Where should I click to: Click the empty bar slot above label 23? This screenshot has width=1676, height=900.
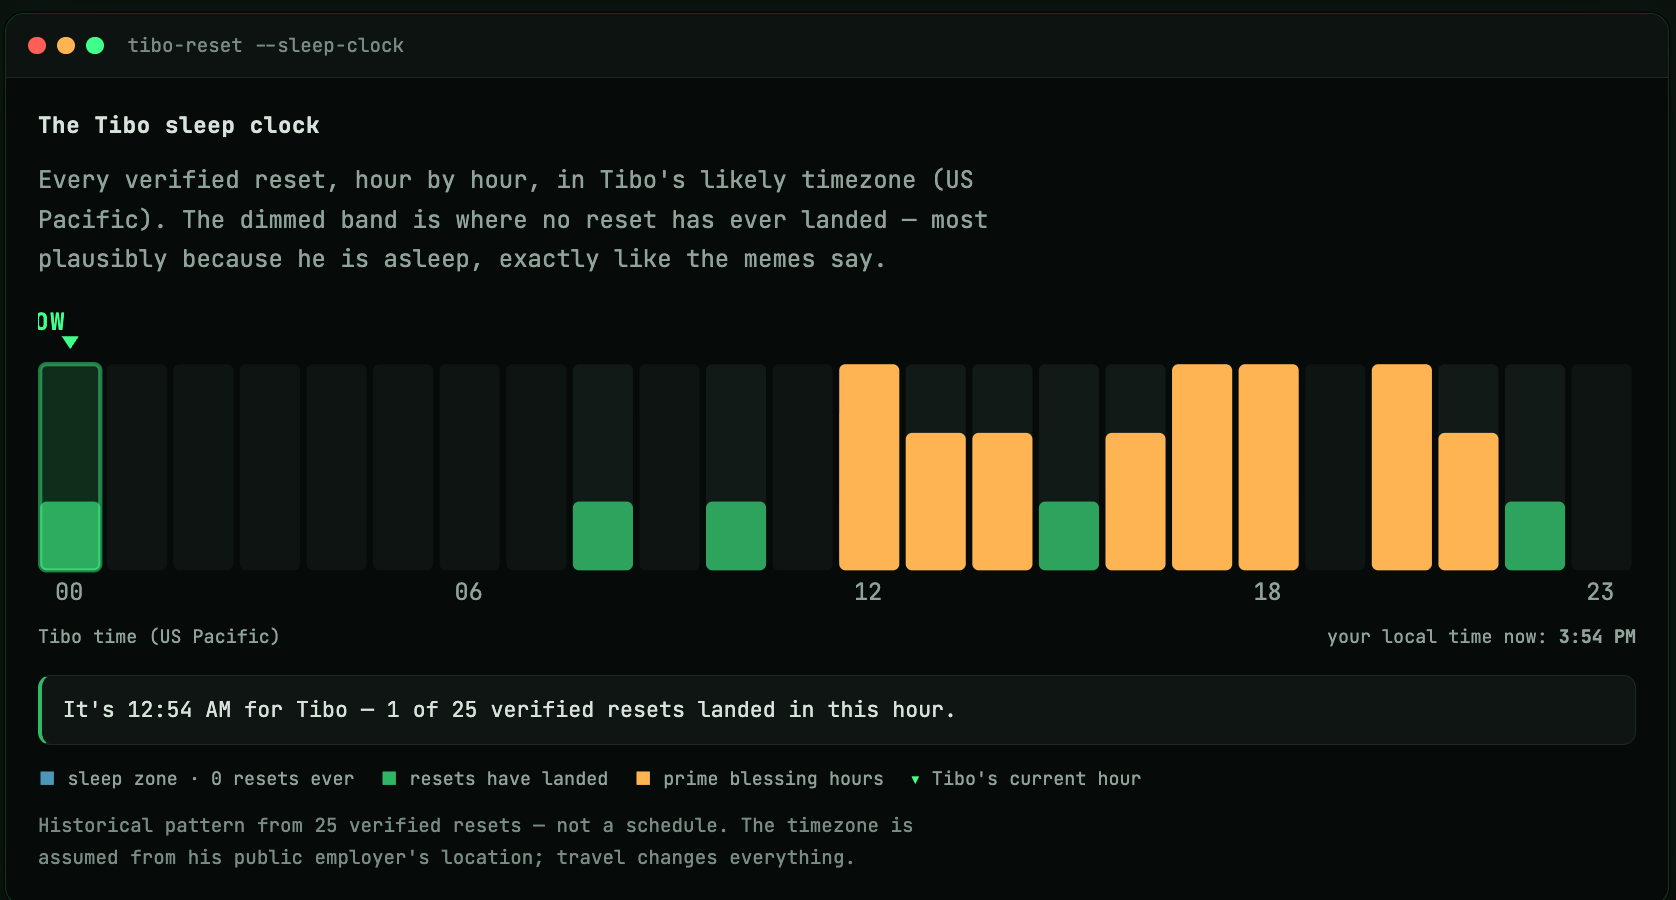(x=1602, y=467)
